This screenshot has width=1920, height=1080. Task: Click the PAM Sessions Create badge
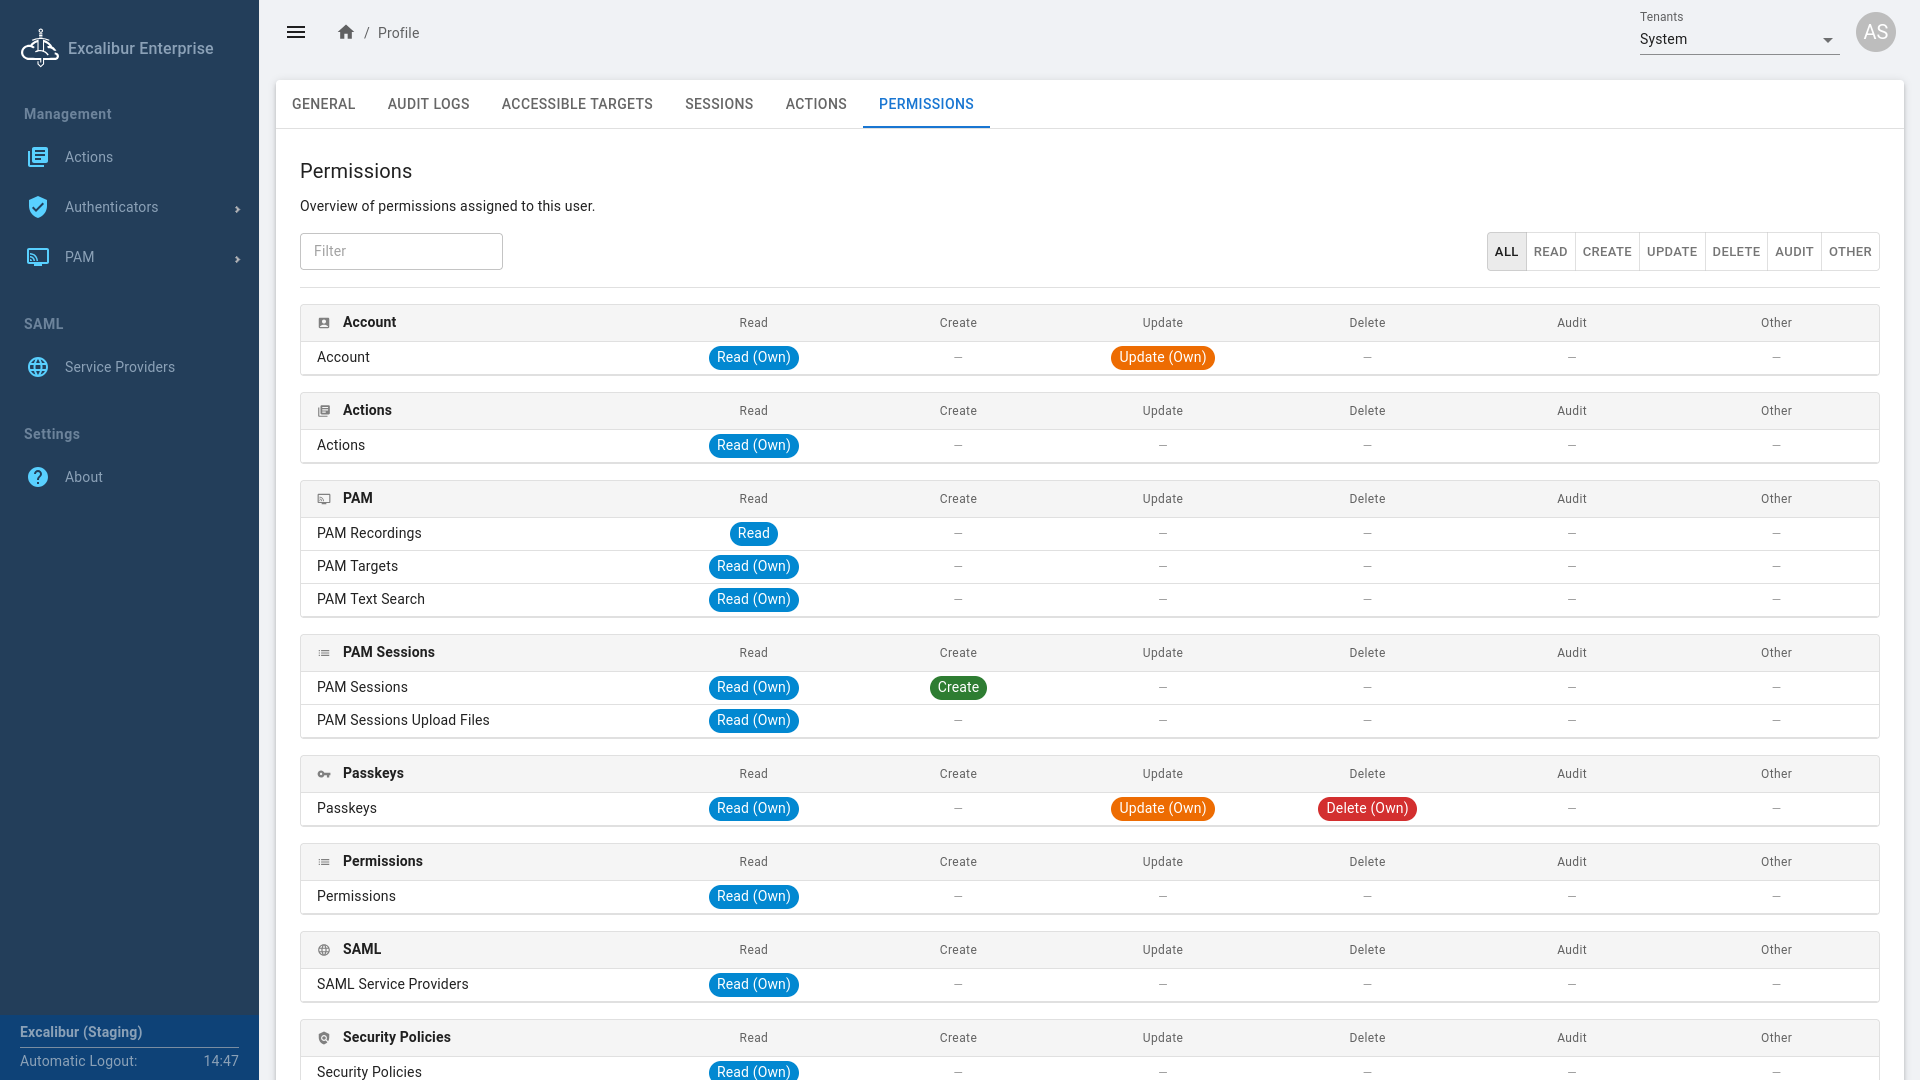pos(958,687)
